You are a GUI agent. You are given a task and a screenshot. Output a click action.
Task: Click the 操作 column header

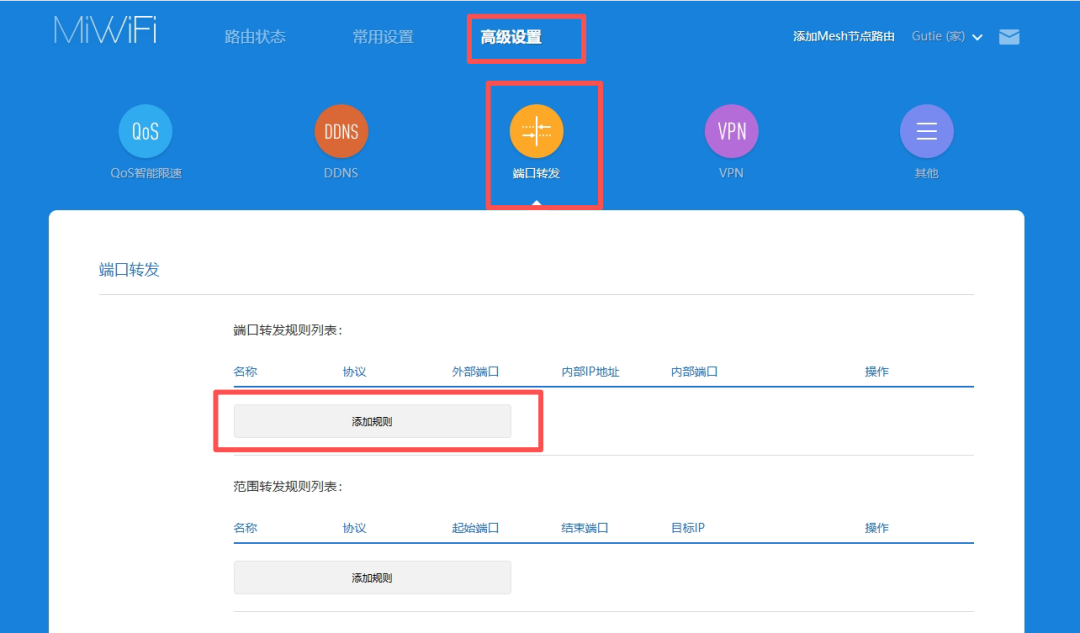click(876, 371)
